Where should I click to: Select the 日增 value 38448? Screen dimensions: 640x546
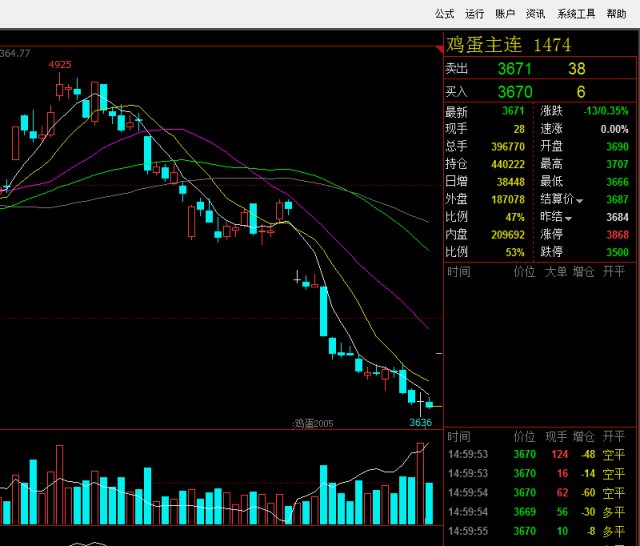point(511,182)
